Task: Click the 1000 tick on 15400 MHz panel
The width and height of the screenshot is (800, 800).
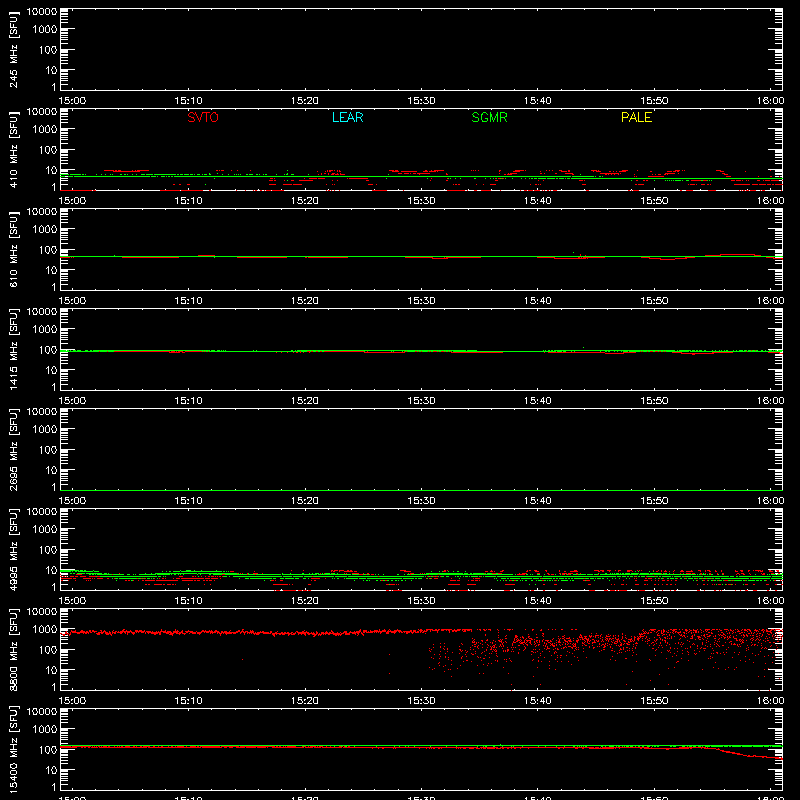Action: point(45,729)
